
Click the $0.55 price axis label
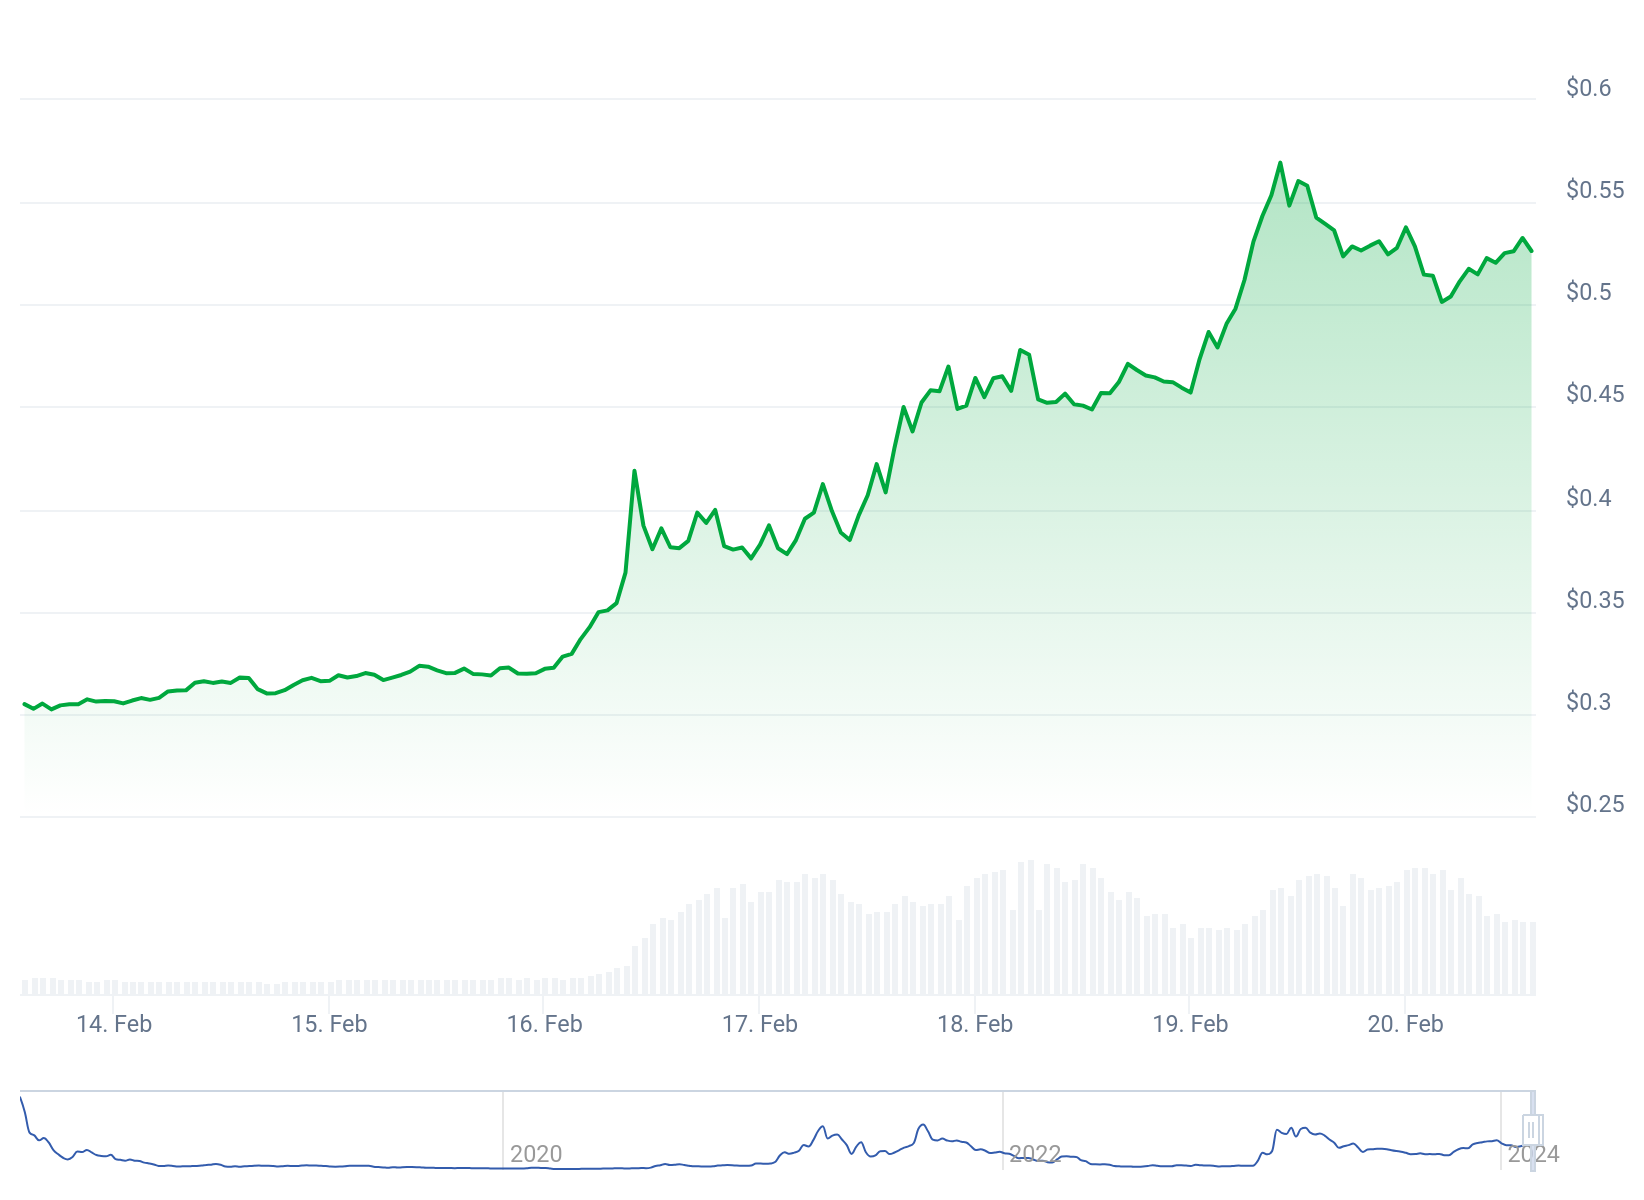[x=1595, y=190]
